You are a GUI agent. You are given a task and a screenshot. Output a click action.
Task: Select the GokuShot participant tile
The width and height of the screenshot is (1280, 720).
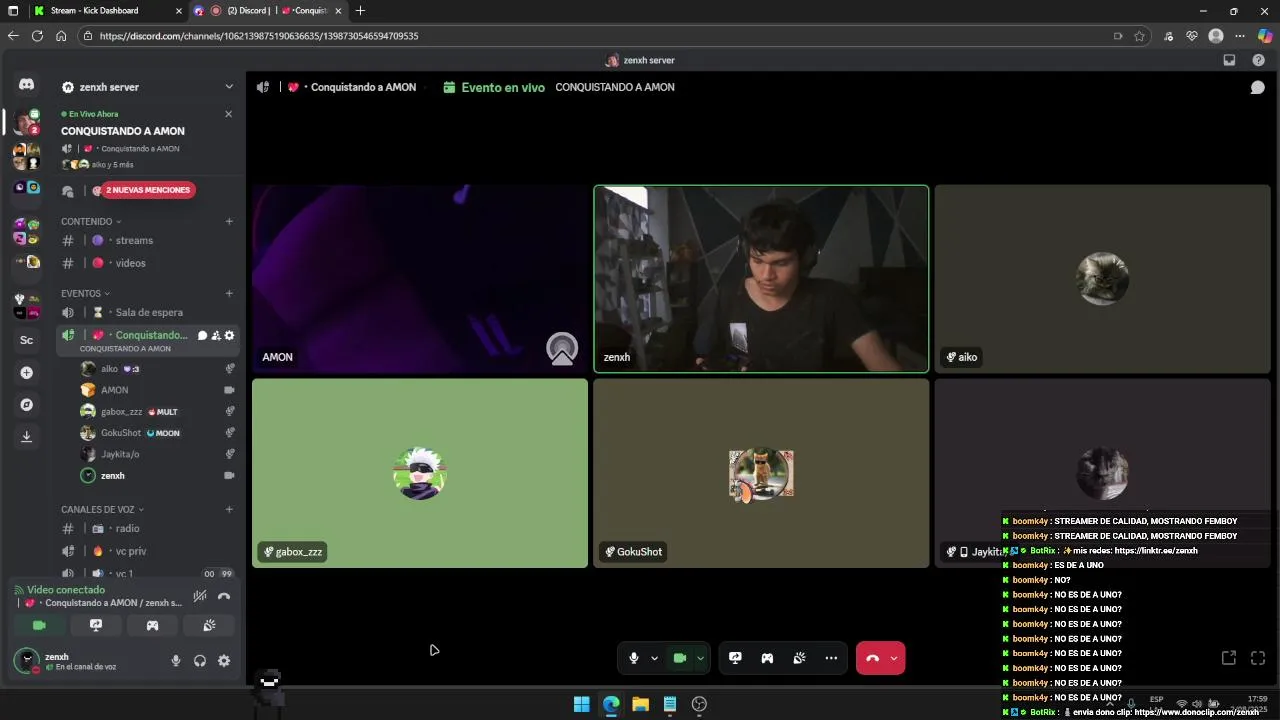pyautogui.click(x=761, y=473)
